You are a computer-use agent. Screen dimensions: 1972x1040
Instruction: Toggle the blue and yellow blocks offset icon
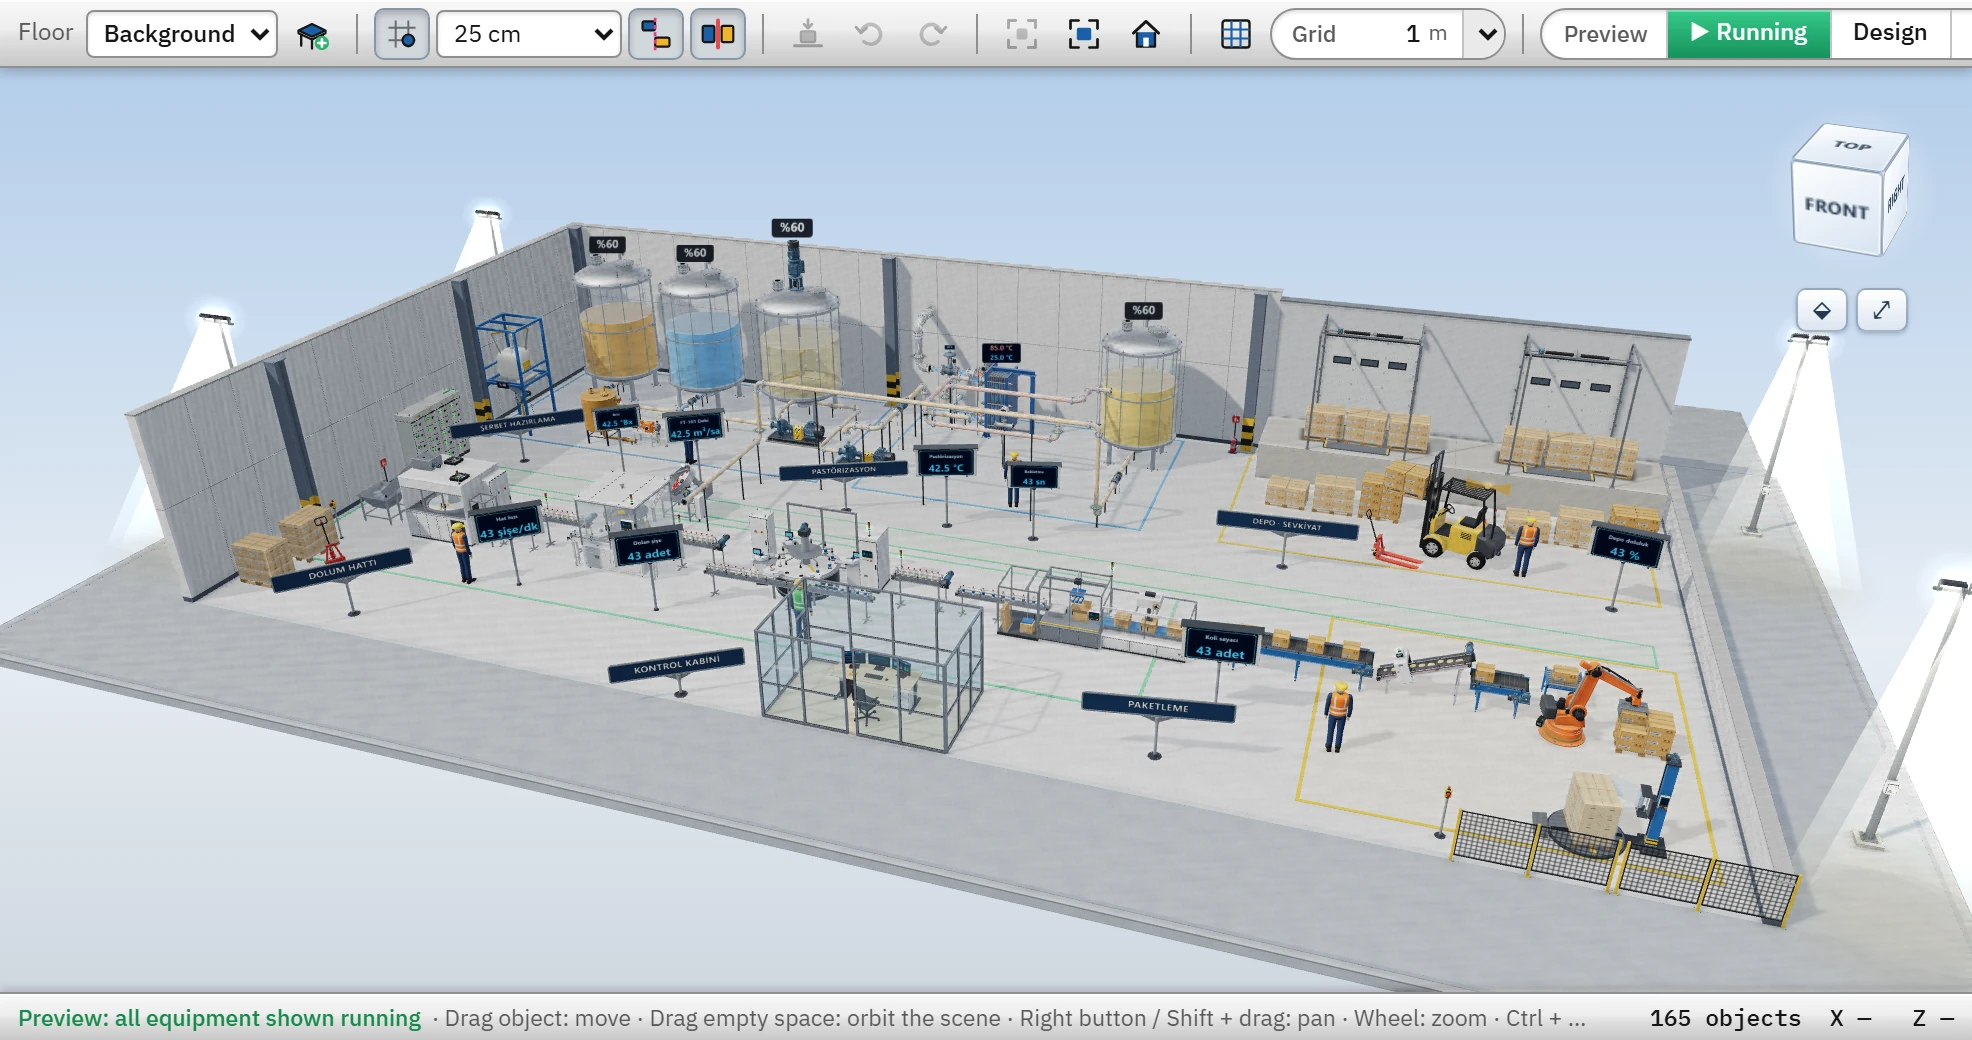(x=656, y=34)
